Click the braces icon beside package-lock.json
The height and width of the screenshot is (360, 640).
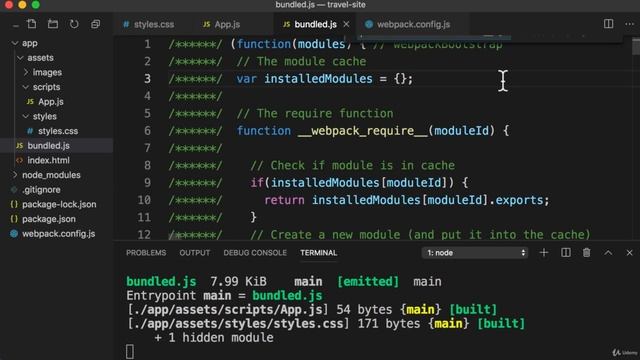pyautogui.click(x=14, y=204)
